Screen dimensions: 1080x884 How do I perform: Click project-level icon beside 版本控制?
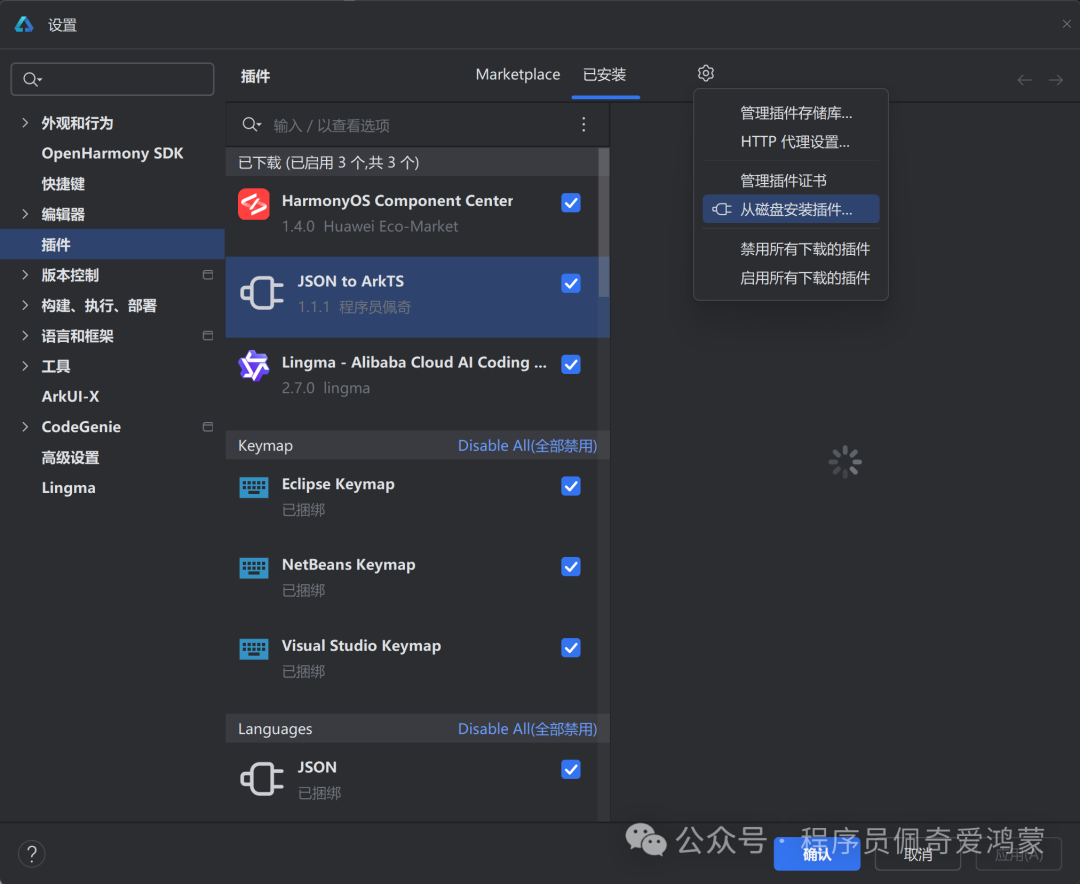(207, 275)
